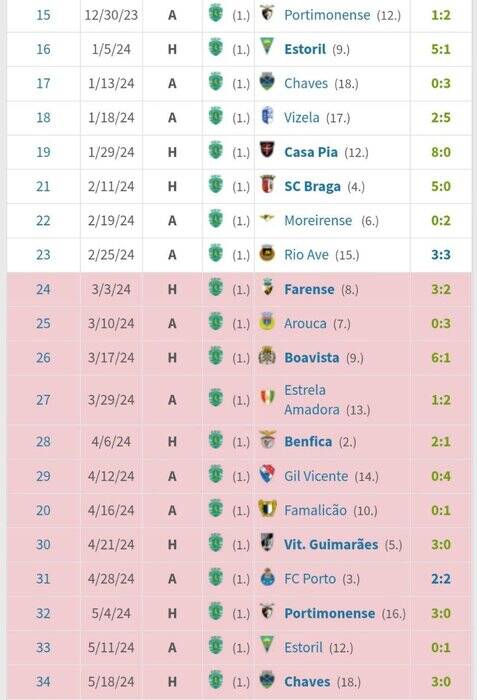Click the Boavista checkered crest

coord(267,356)
